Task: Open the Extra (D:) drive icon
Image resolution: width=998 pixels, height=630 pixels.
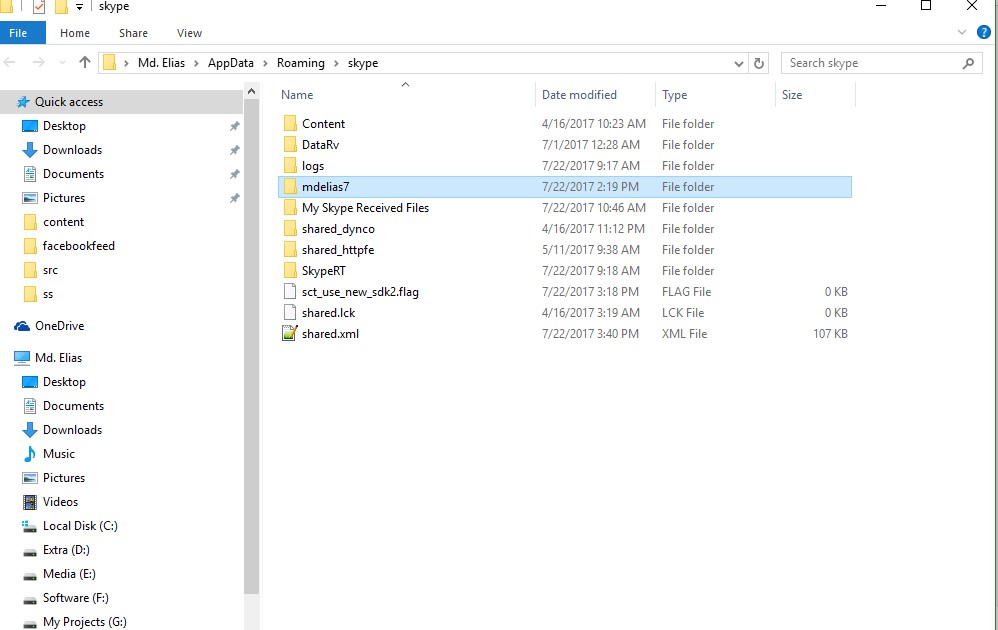Action: click(30, 551)
